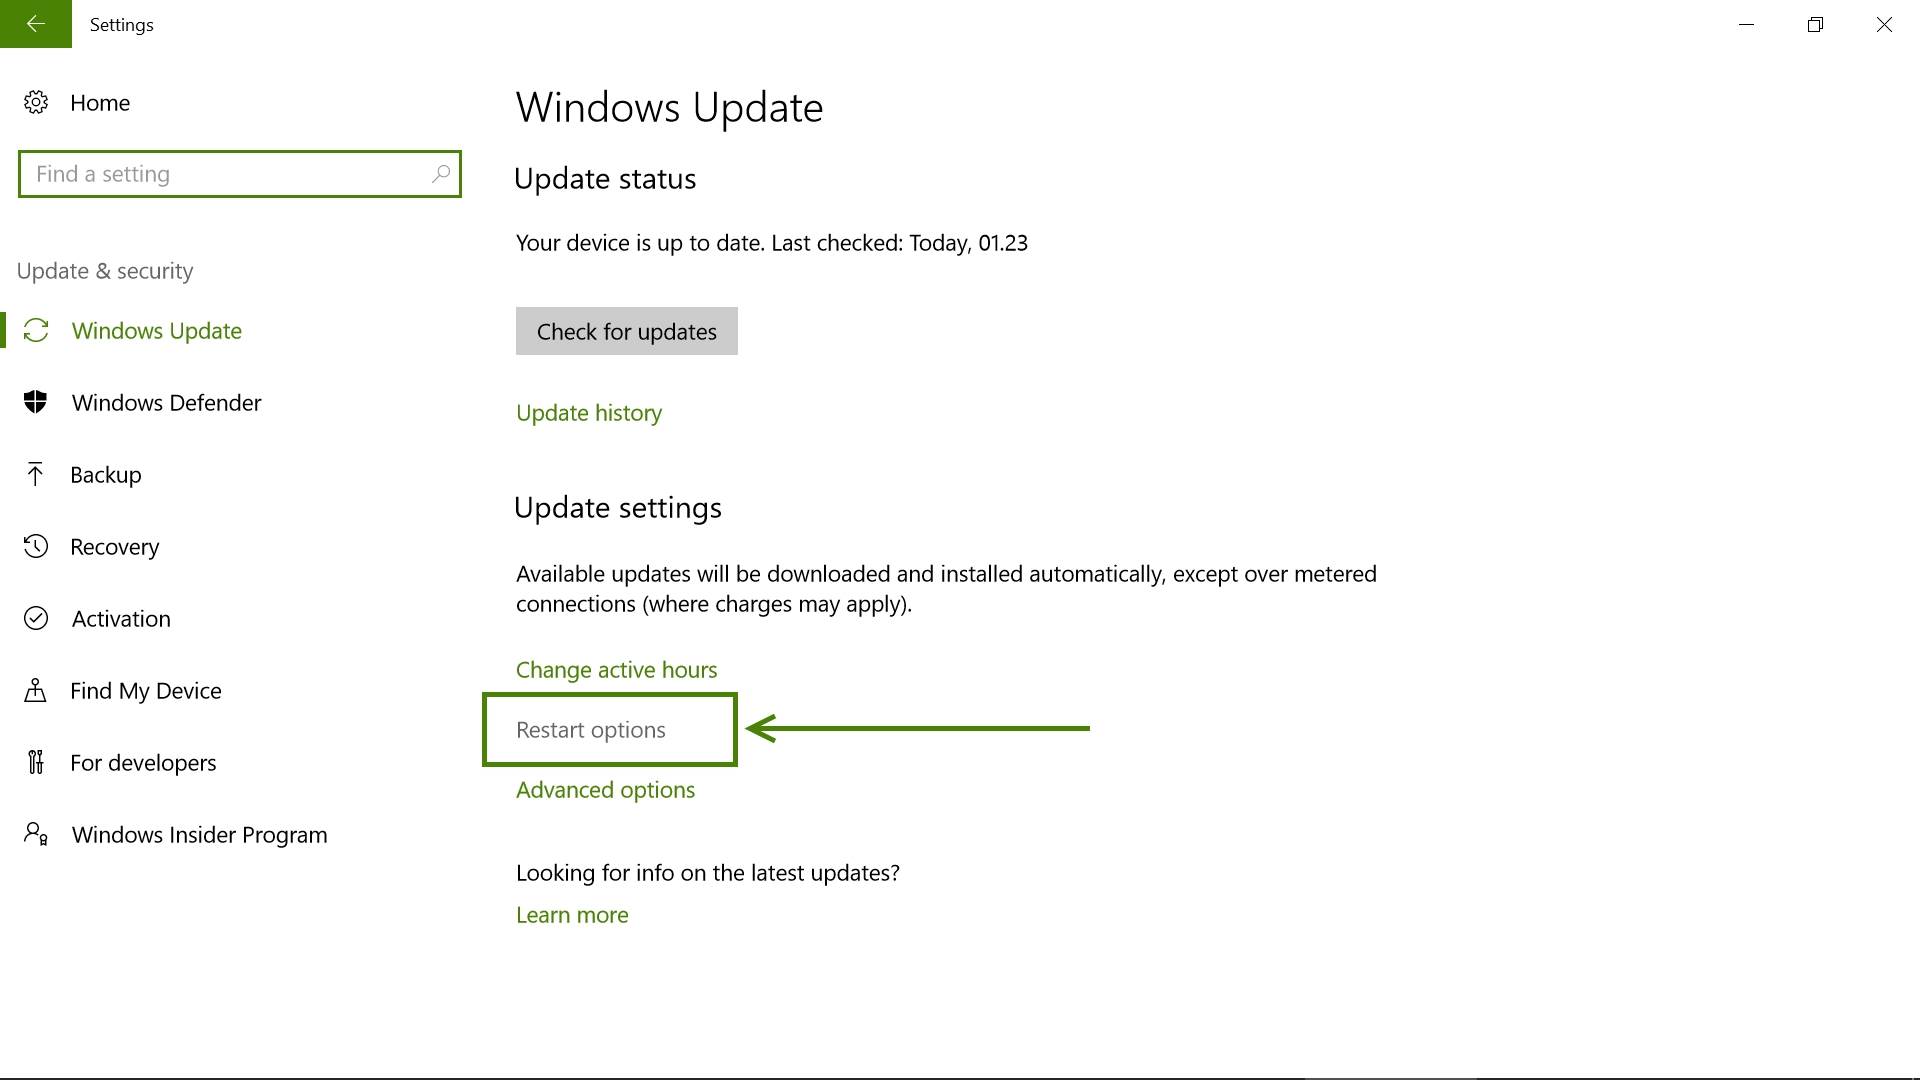Click the Find My Device person icon
Image resolution: width=1920 pixels, height=1080 pixels.
click(x=36, y=690)
